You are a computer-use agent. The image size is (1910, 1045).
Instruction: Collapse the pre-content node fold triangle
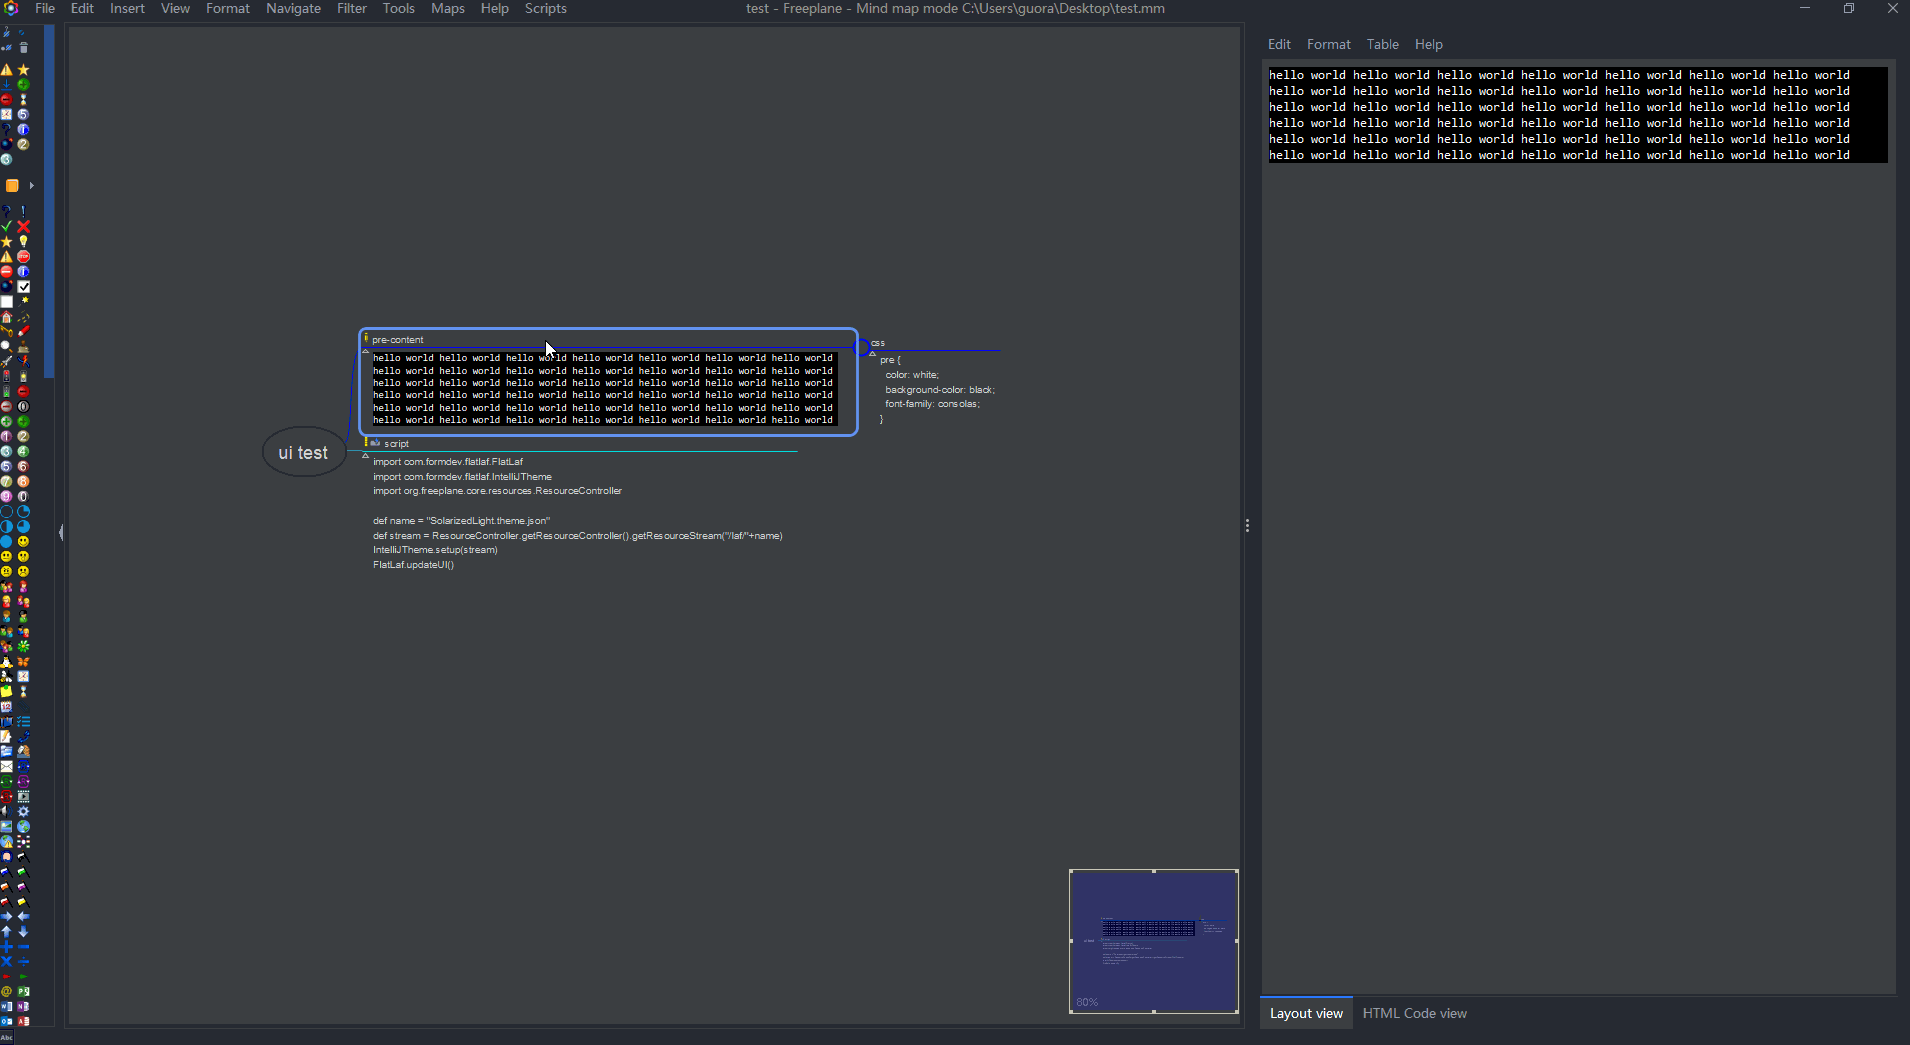367,353
